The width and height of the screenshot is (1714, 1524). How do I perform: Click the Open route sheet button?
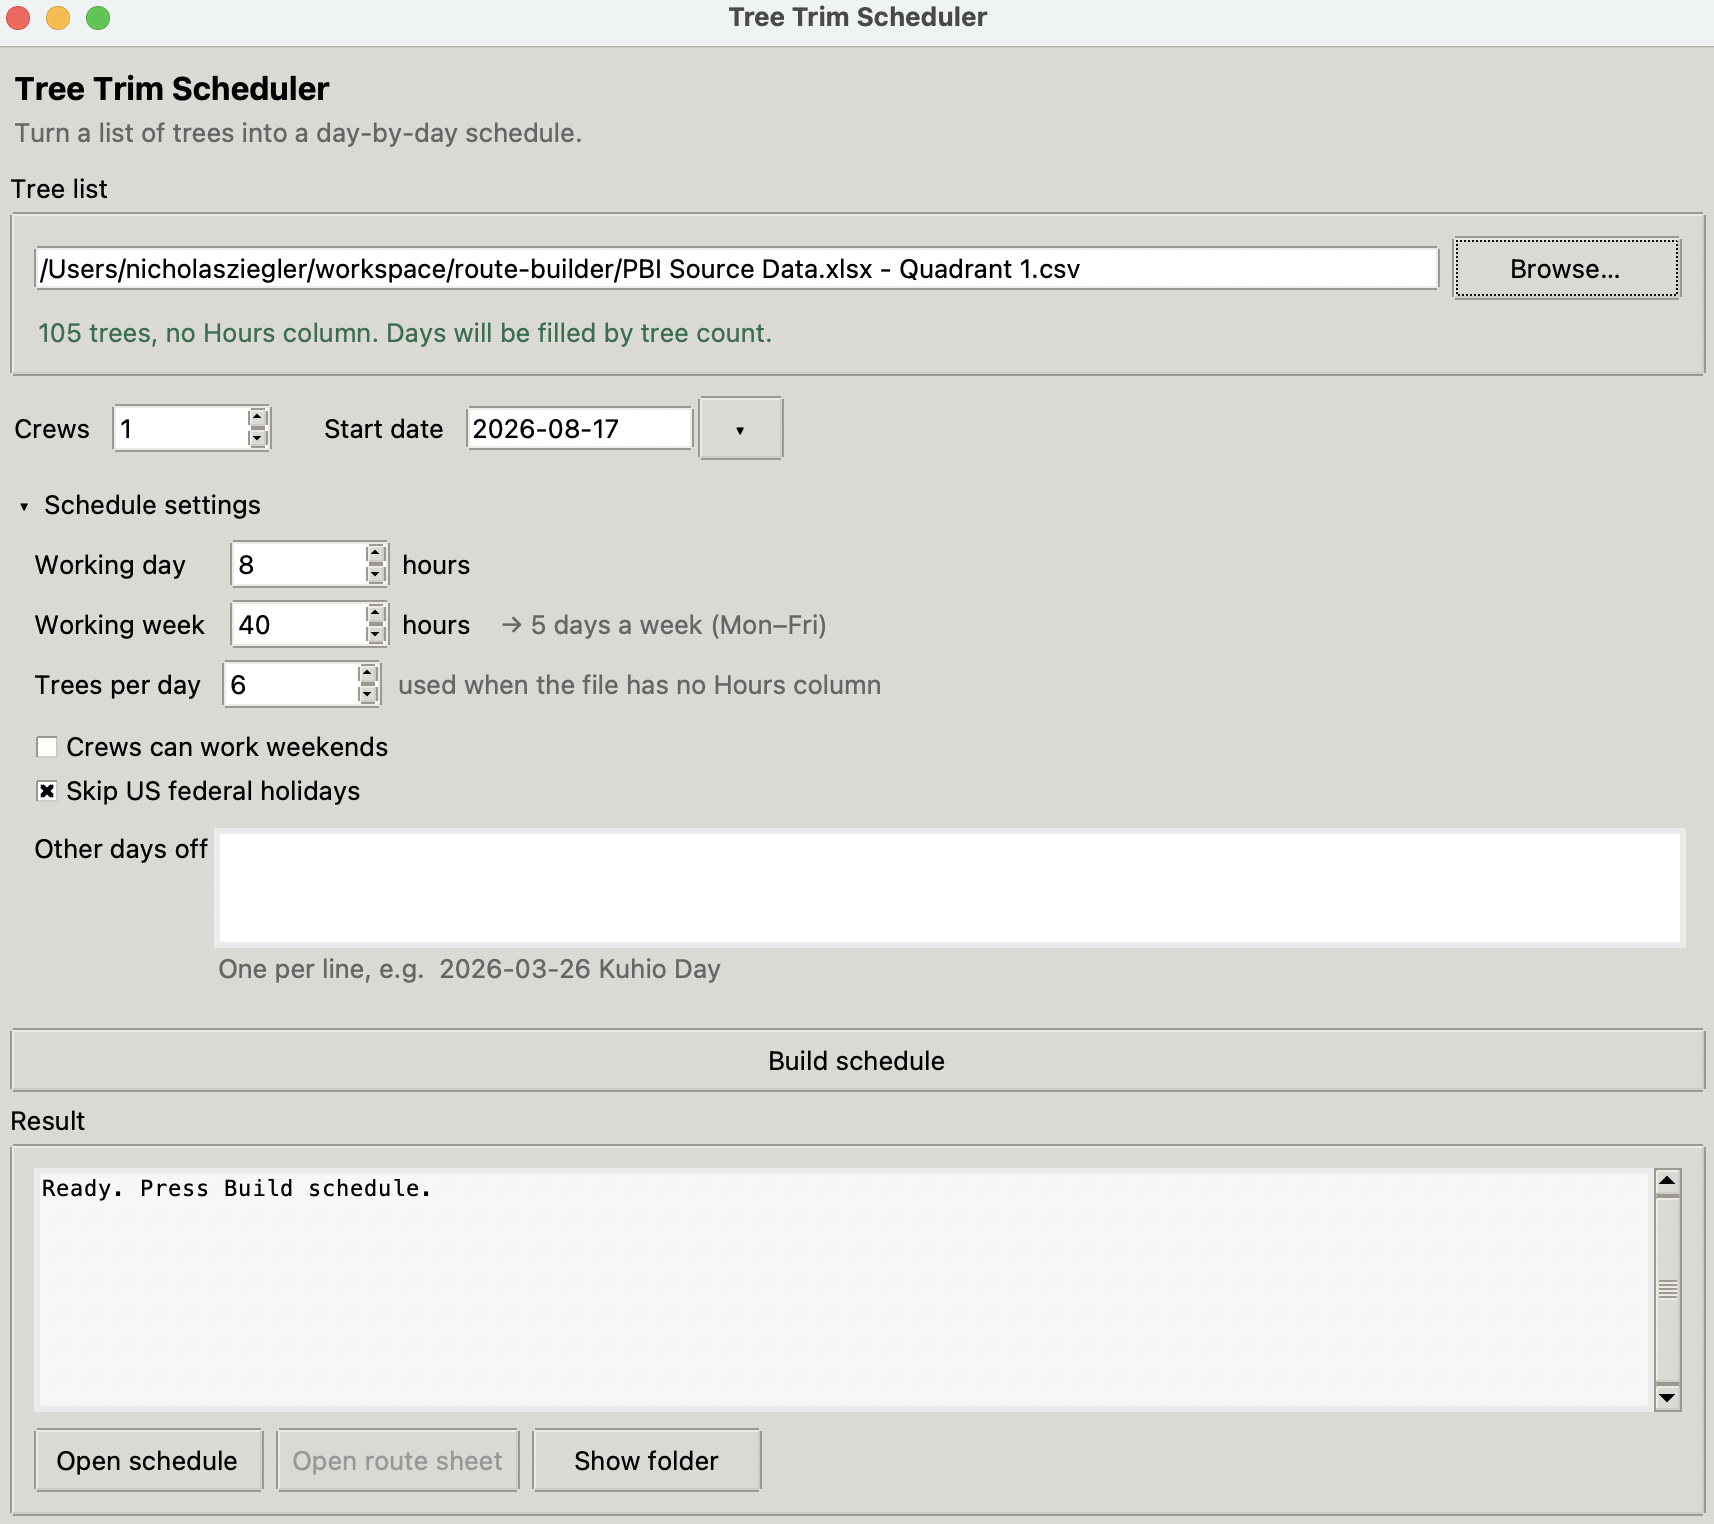tap(397, 1460)
